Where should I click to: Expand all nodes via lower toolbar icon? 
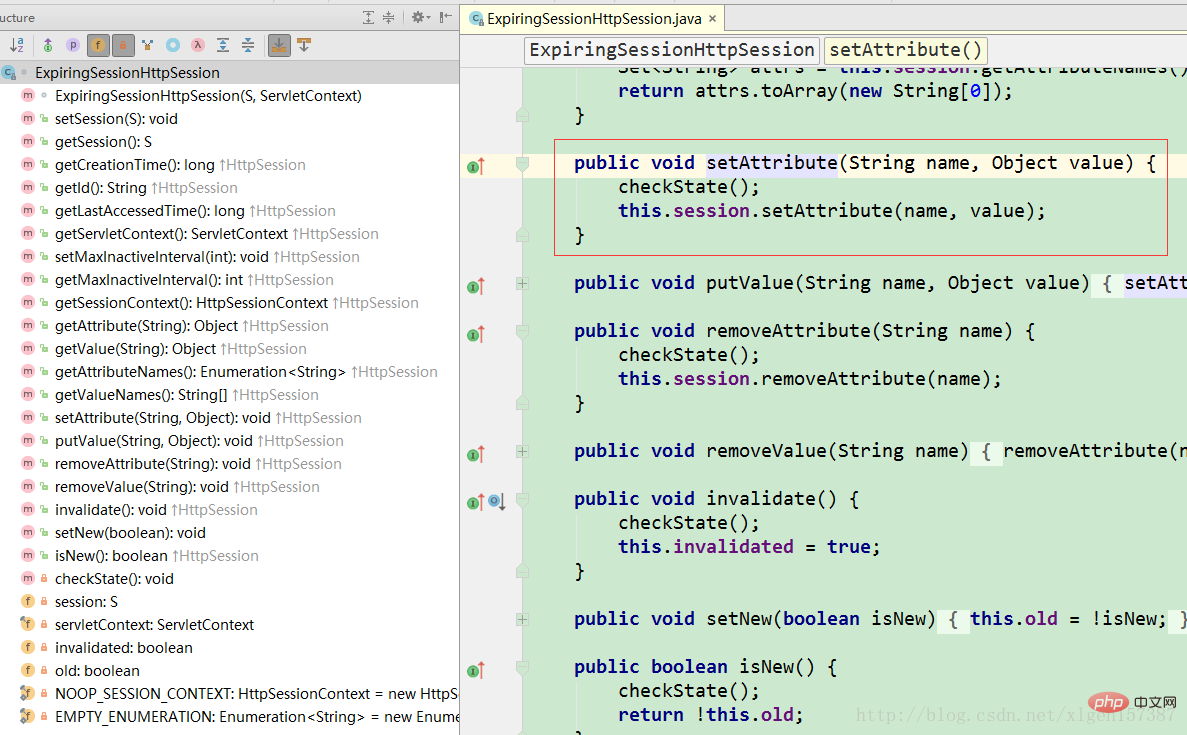point(223,45)
